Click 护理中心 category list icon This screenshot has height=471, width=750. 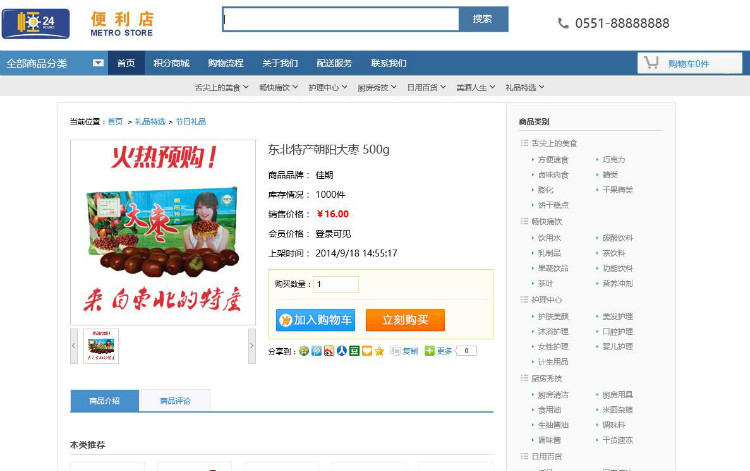coord(524,299)
